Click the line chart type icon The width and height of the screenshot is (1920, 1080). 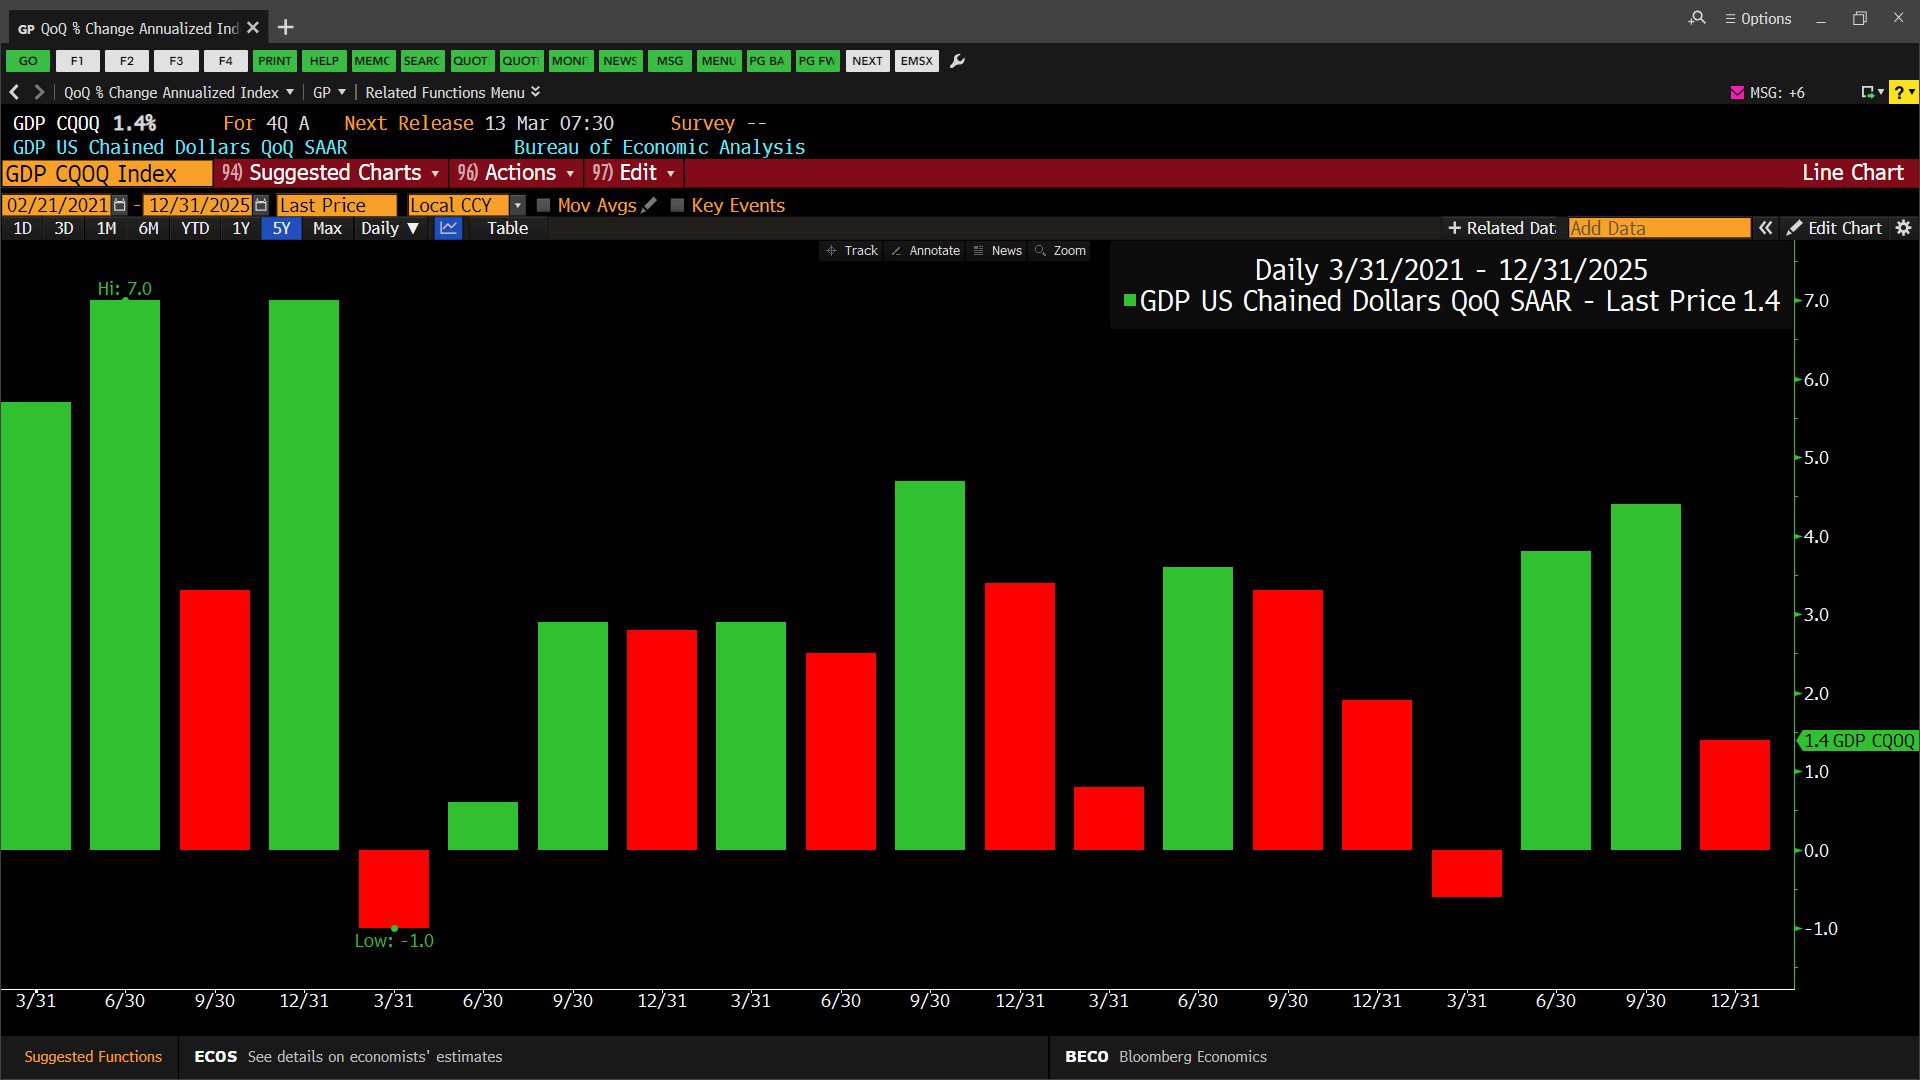(448, 228)
